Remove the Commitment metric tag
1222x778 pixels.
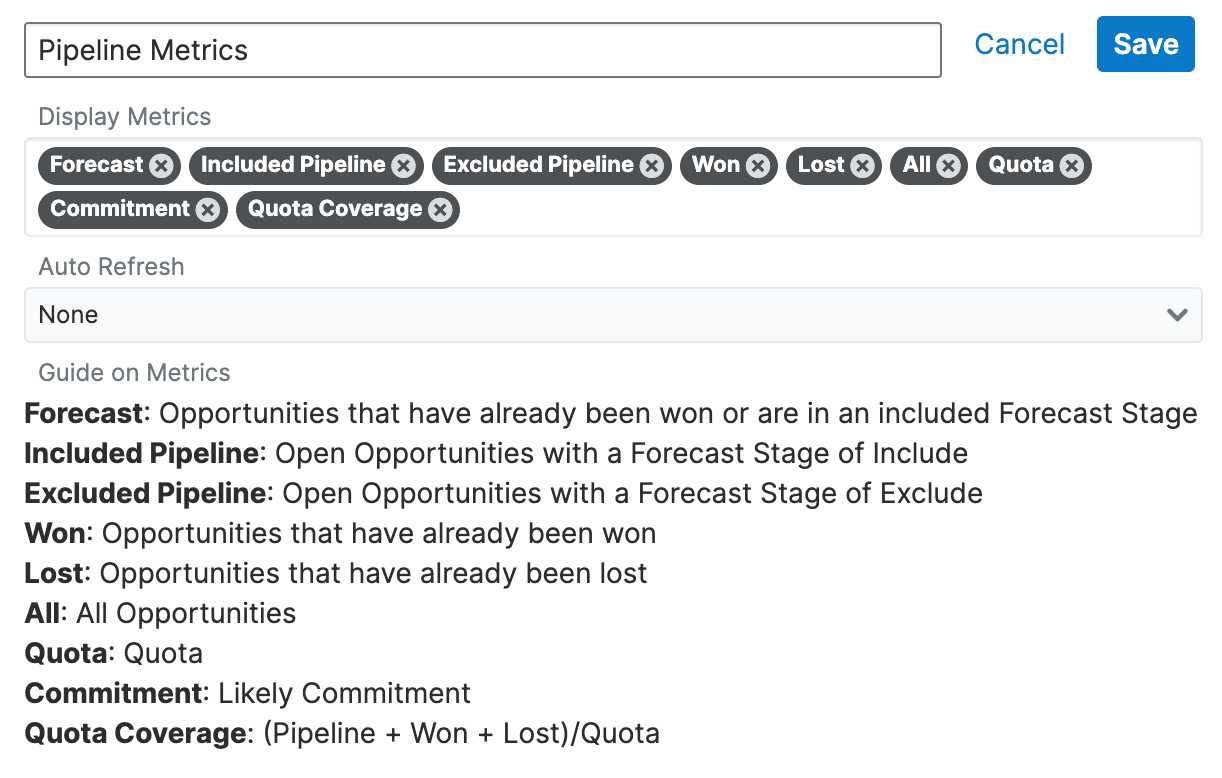click(207, 210)
